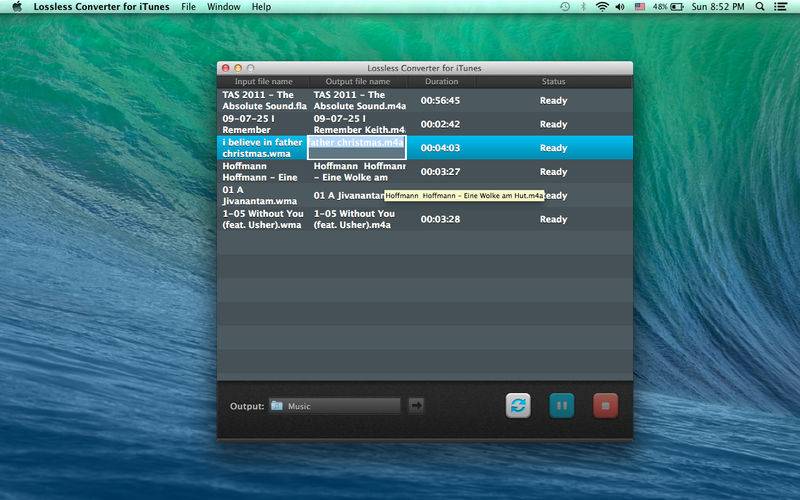Screen dimensions: 800x500
Task: Click the Duration column header
Action: pos(441,82)
